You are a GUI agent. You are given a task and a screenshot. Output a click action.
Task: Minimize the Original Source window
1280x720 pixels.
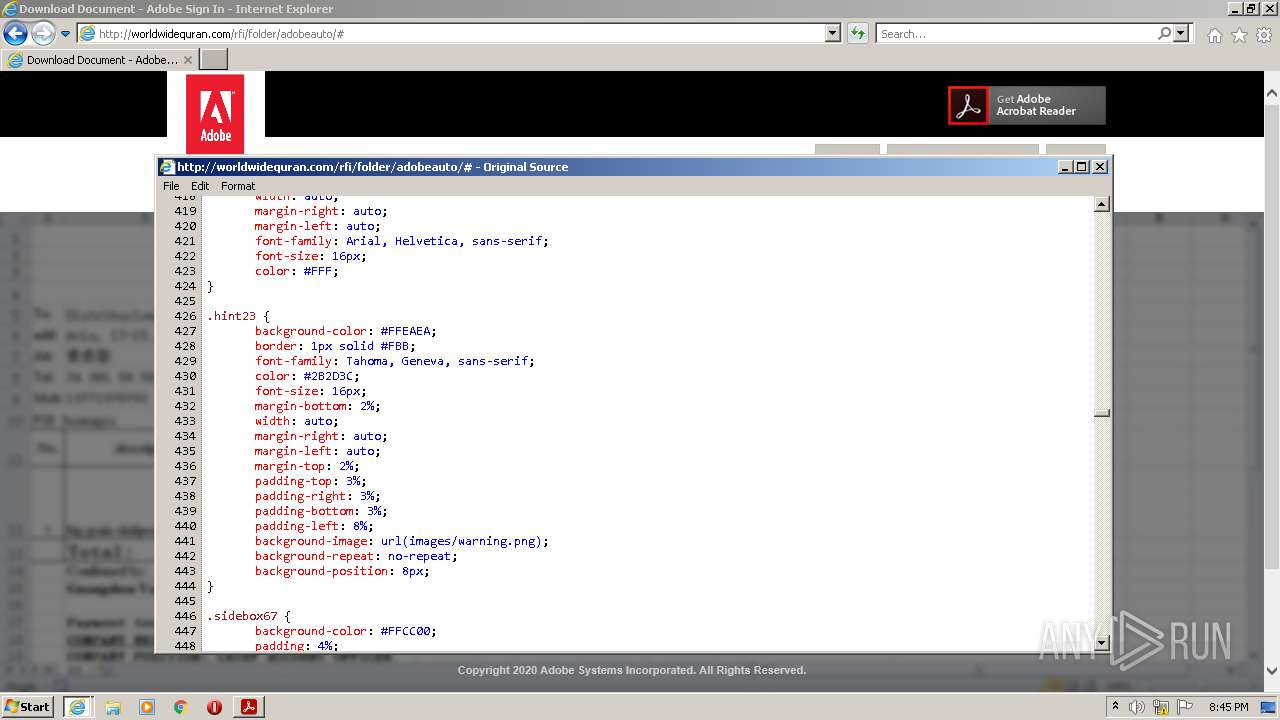(x=1066, y=167)
